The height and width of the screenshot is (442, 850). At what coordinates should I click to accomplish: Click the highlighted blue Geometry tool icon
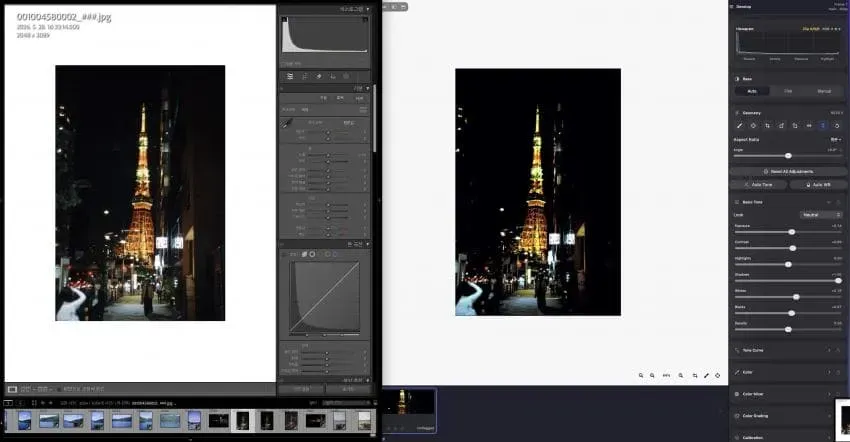point(823,126)
